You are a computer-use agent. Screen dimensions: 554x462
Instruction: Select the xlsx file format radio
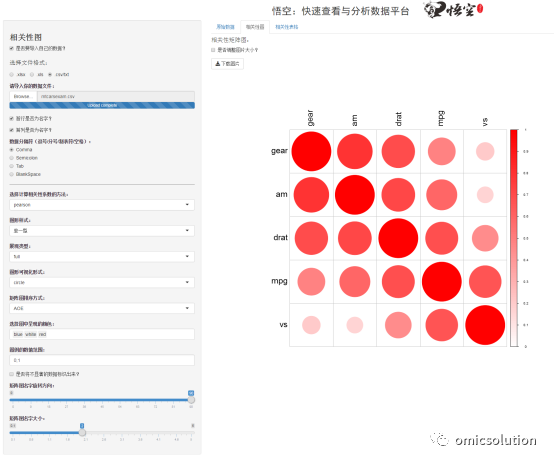coord(12,75)
